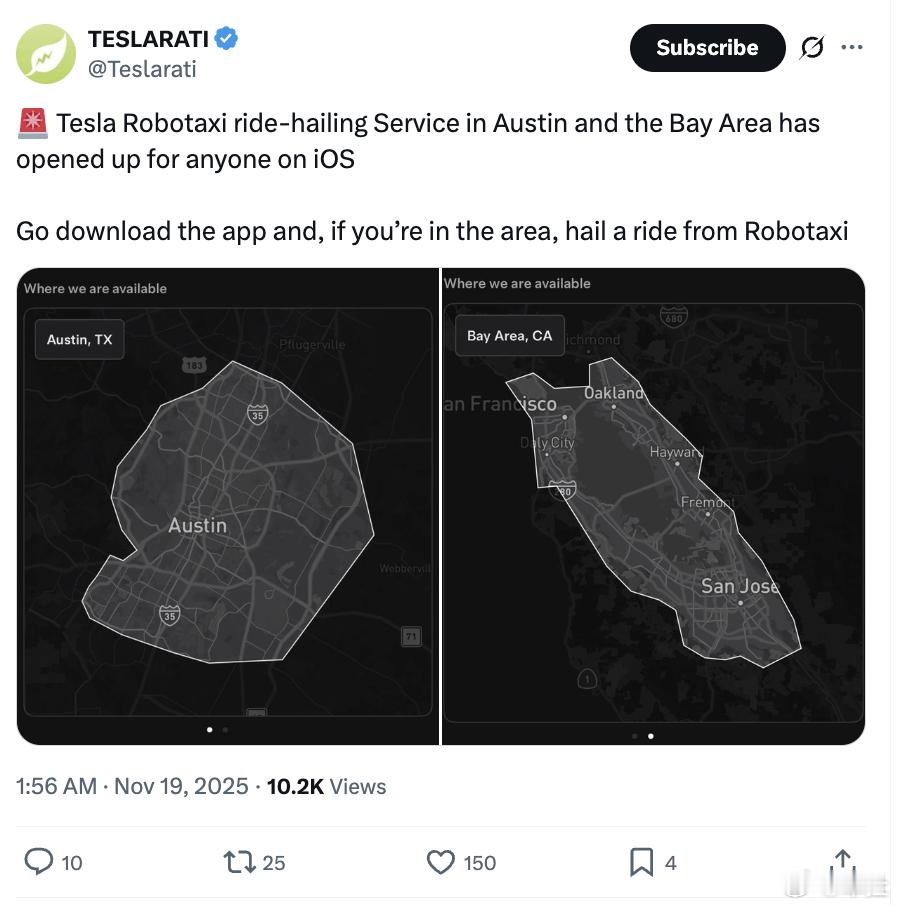Open the 10.2K Views analytics
Screen dimensions: 898x906
[x=326, y=786]
